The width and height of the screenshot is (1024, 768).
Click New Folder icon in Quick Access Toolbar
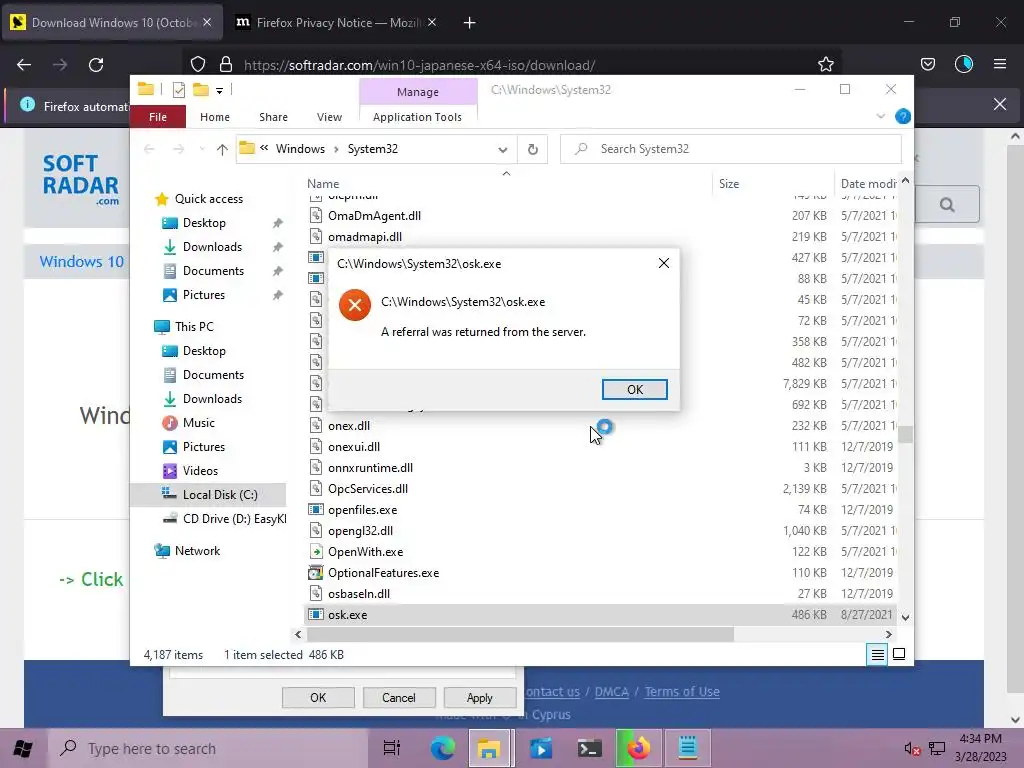(x=200, y=89)
